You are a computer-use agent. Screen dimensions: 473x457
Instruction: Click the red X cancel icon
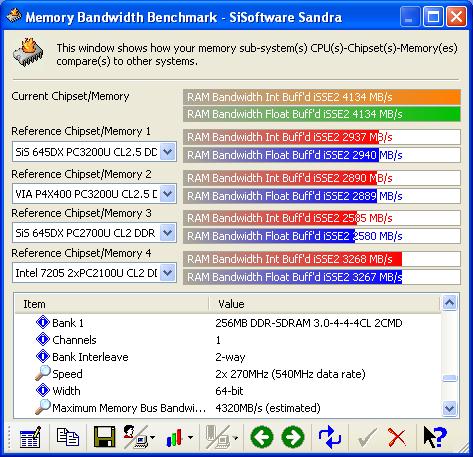397,437
